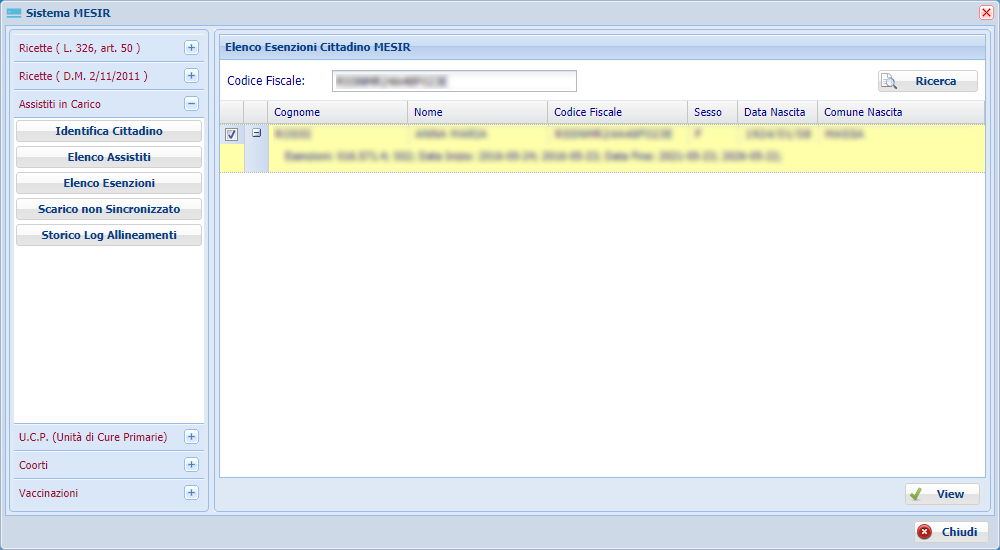
Task: Expand the Vaccinazioni section
Action: coord(191,493)
